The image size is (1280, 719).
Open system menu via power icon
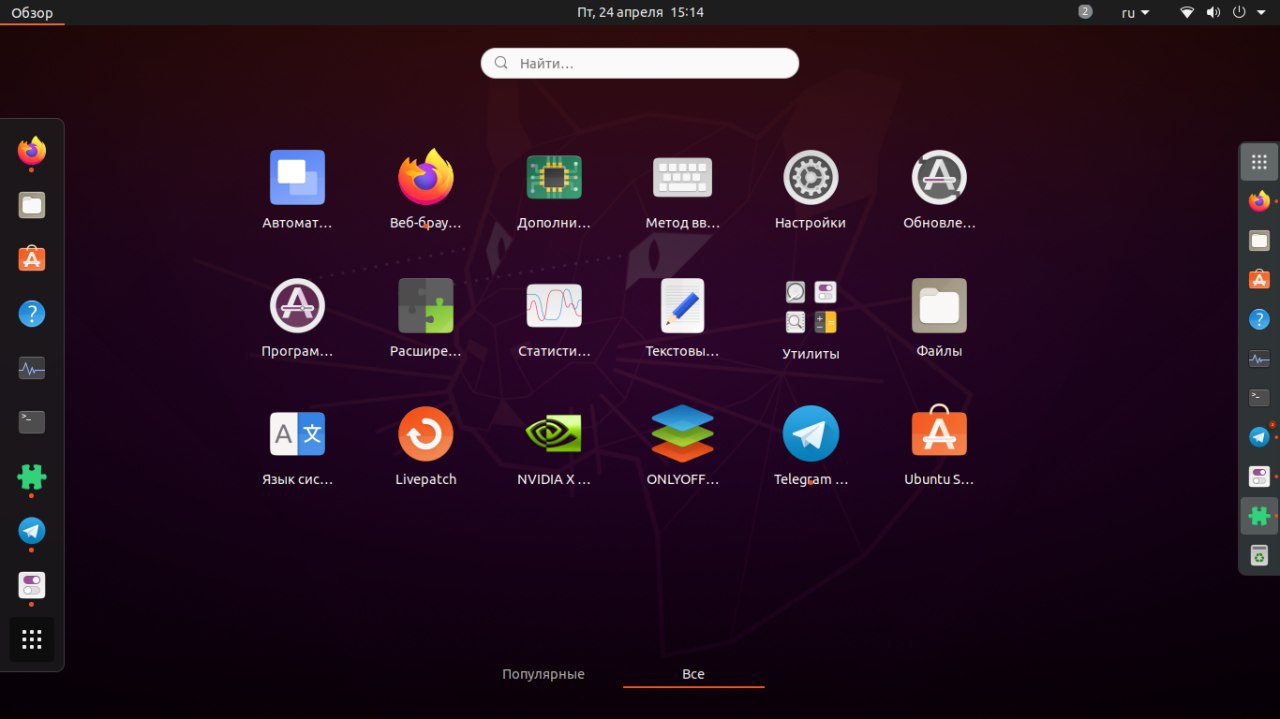[x=1238, y=12]
